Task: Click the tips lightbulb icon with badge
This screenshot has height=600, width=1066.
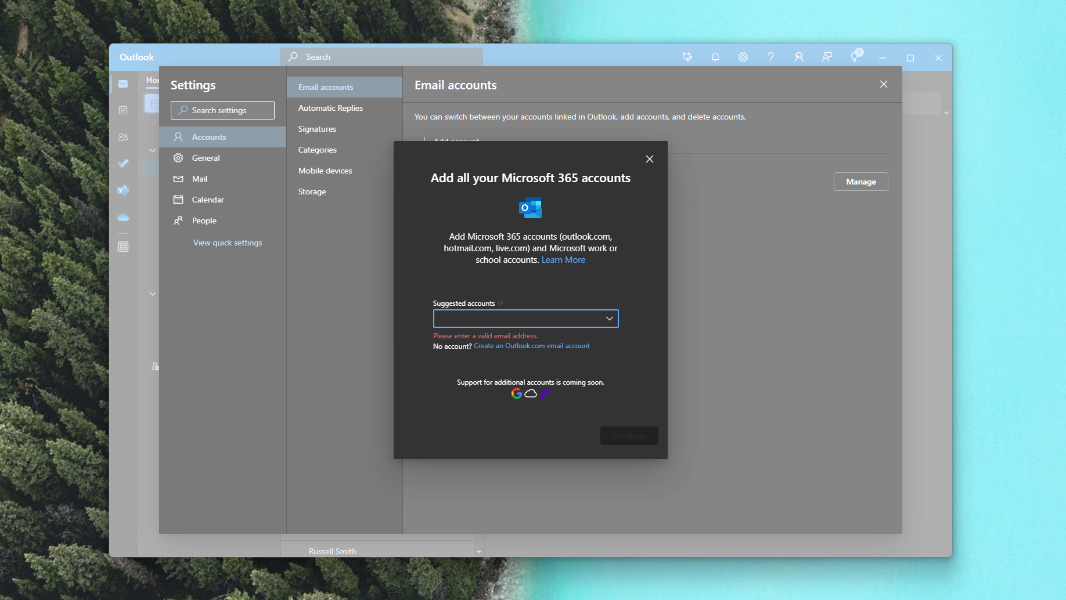Action: (854, 57)
